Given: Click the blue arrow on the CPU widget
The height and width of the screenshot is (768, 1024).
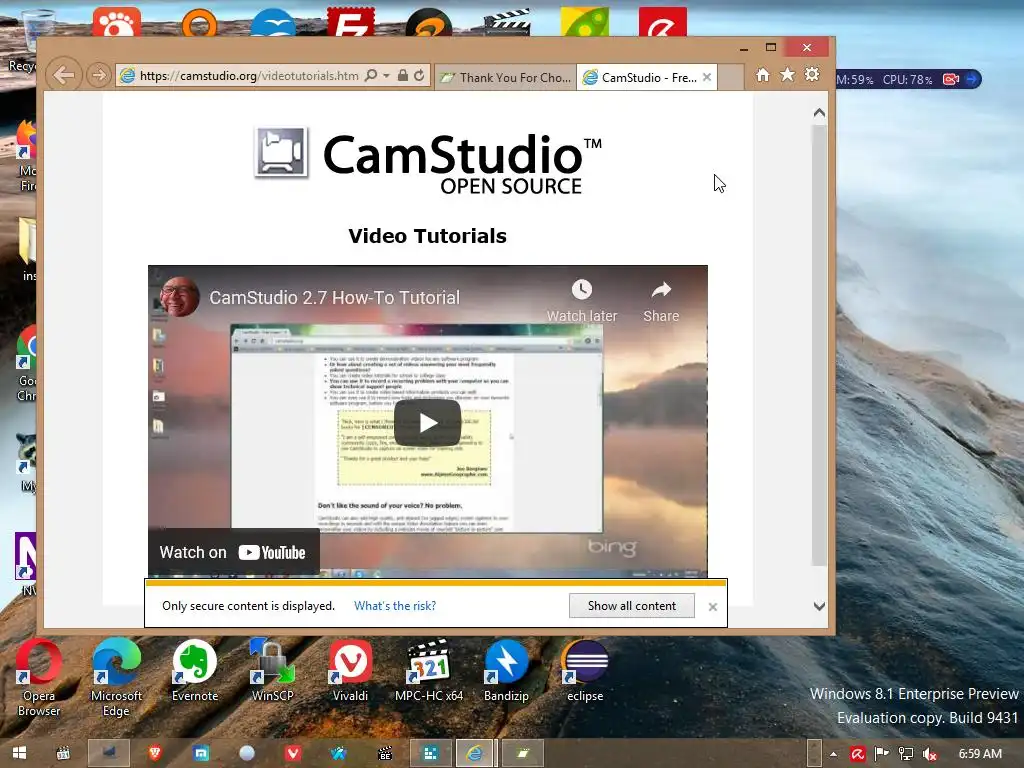Looking at the screenshot, I should point(972,79).
